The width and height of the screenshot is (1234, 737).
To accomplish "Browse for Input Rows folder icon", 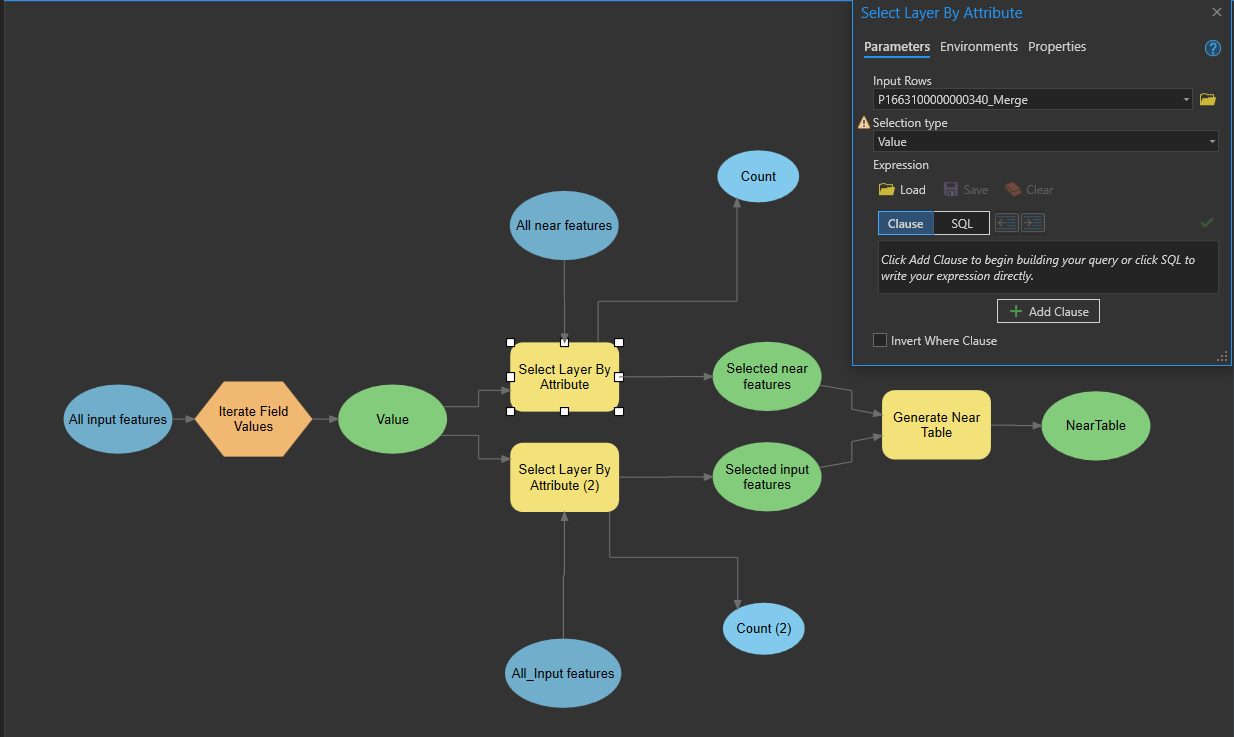I will 1207,99.
